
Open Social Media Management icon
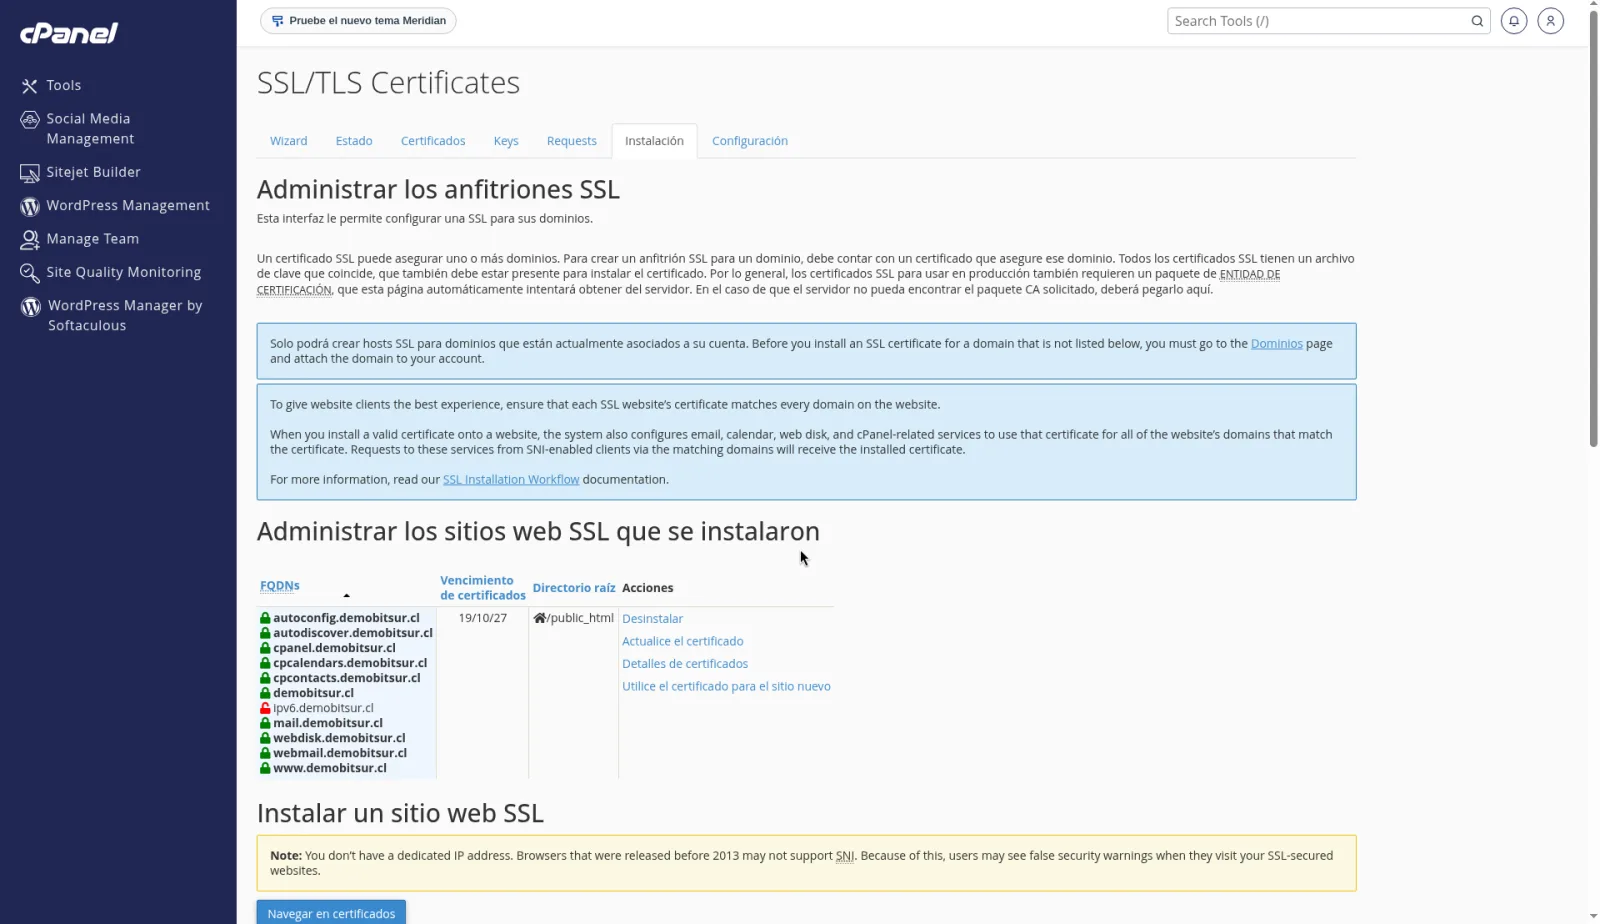[x=29, y=120]
